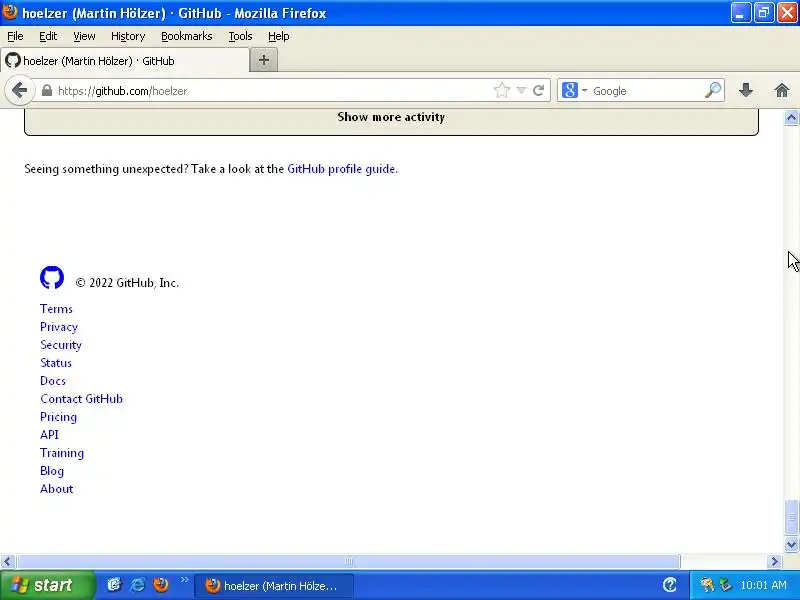This screenshot has width=800, height=600.
Task: Click the lock icon in the address bar
Action: (47, 91)
